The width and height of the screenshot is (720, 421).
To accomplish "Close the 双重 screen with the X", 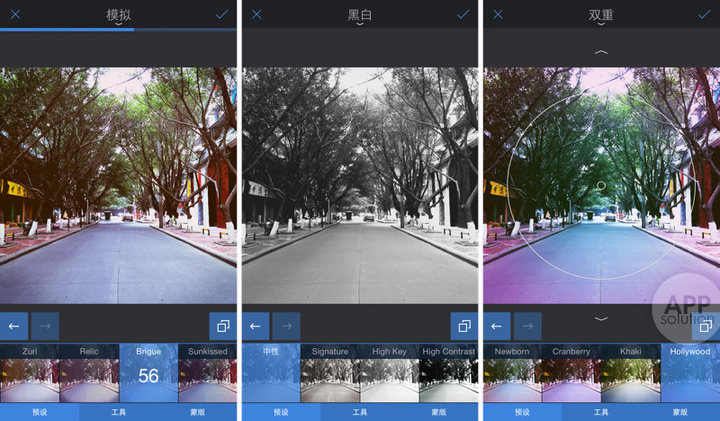I will tap(498, 14).
